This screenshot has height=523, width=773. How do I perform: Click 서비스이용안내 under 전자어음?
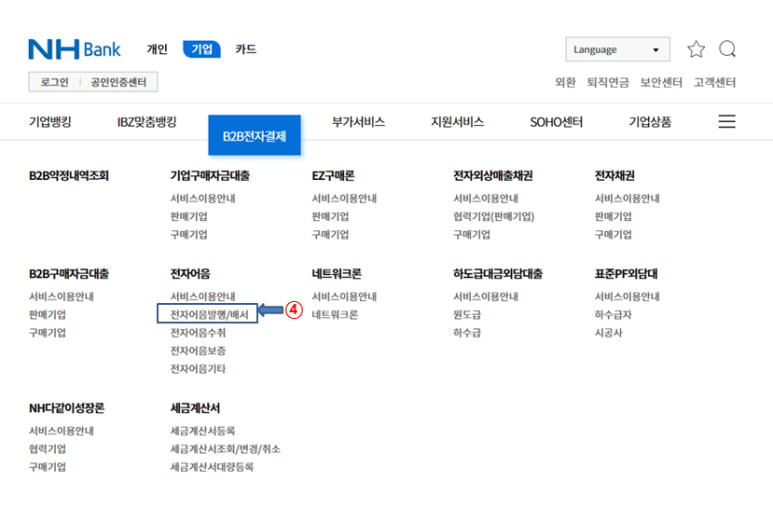click(203, 296)
